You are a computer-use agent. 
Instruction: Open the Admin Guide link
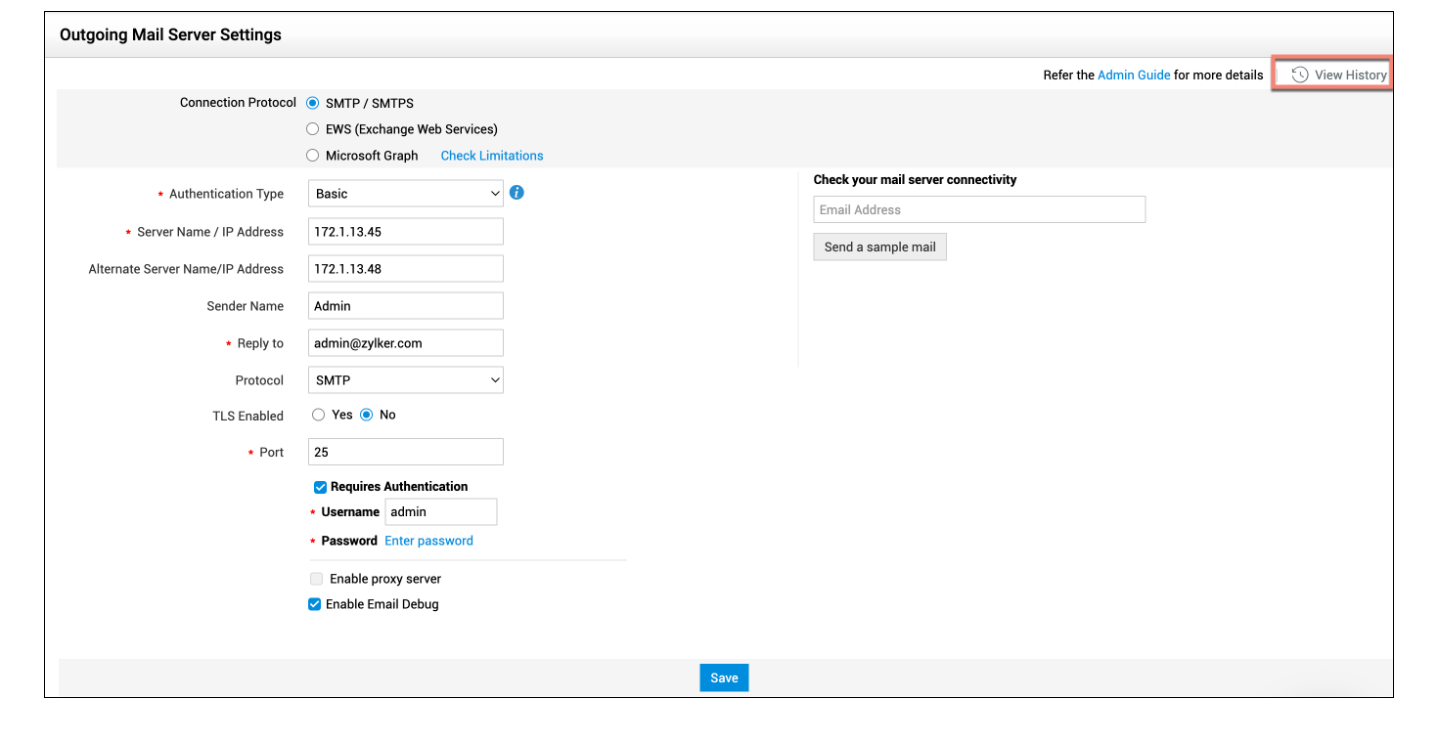pos(1133,75)
